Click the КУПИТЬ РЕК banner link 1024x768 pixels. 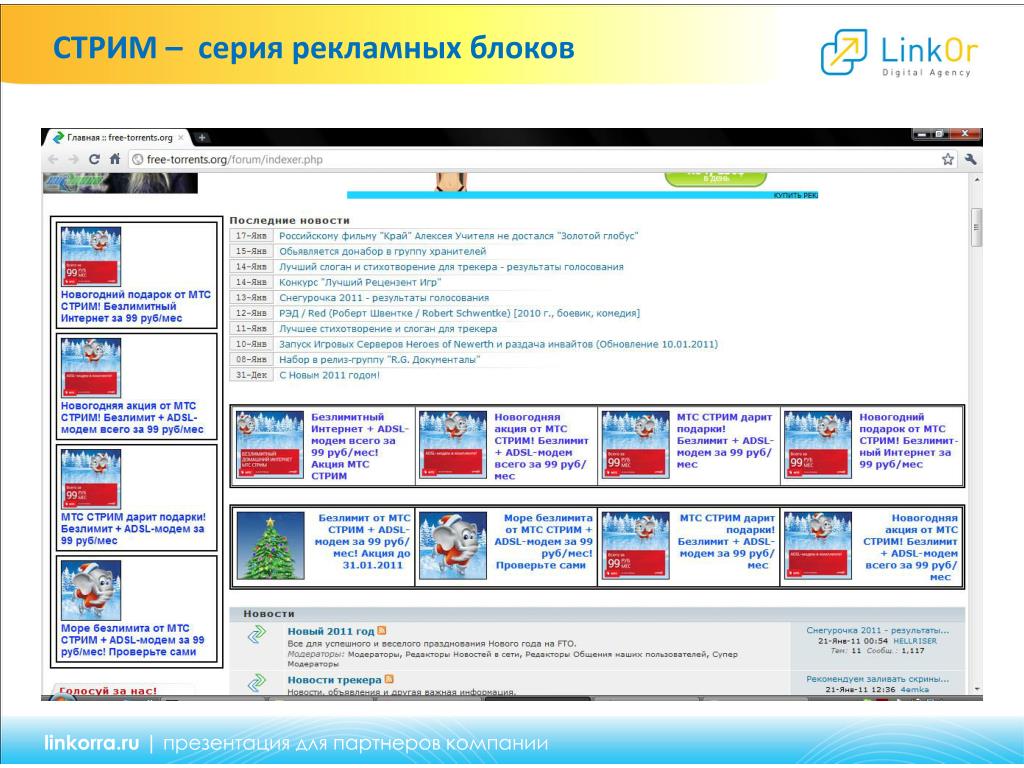[795, 195]
